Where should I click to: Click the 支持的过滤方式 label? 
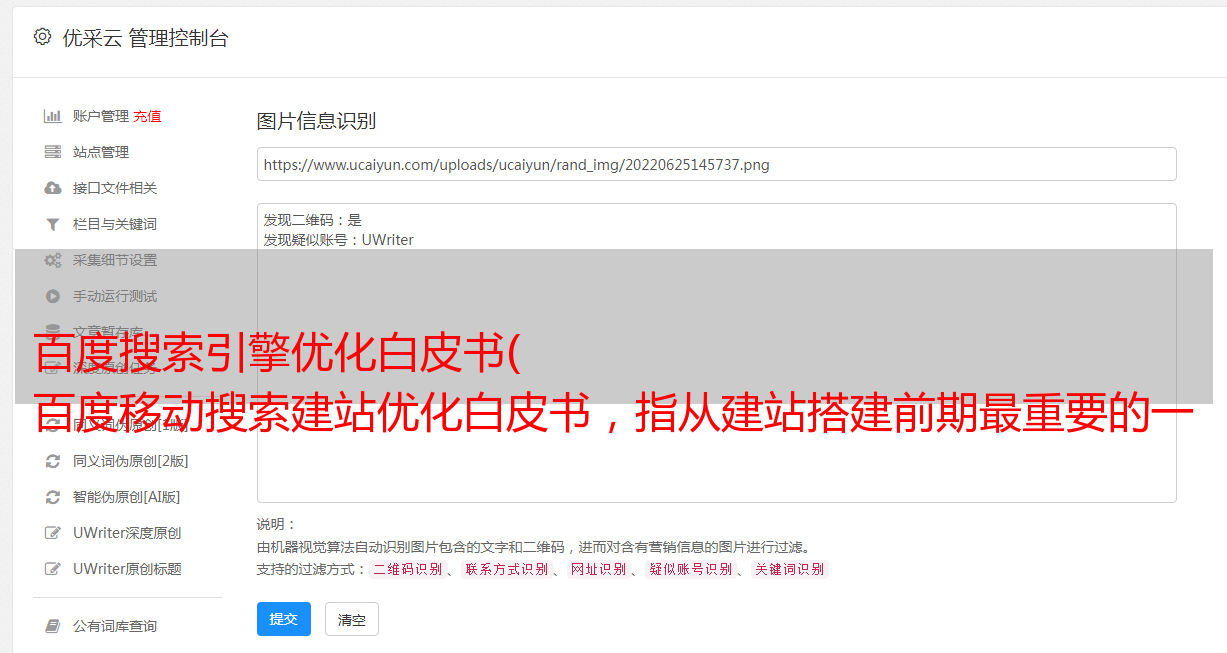coord(312,569)
